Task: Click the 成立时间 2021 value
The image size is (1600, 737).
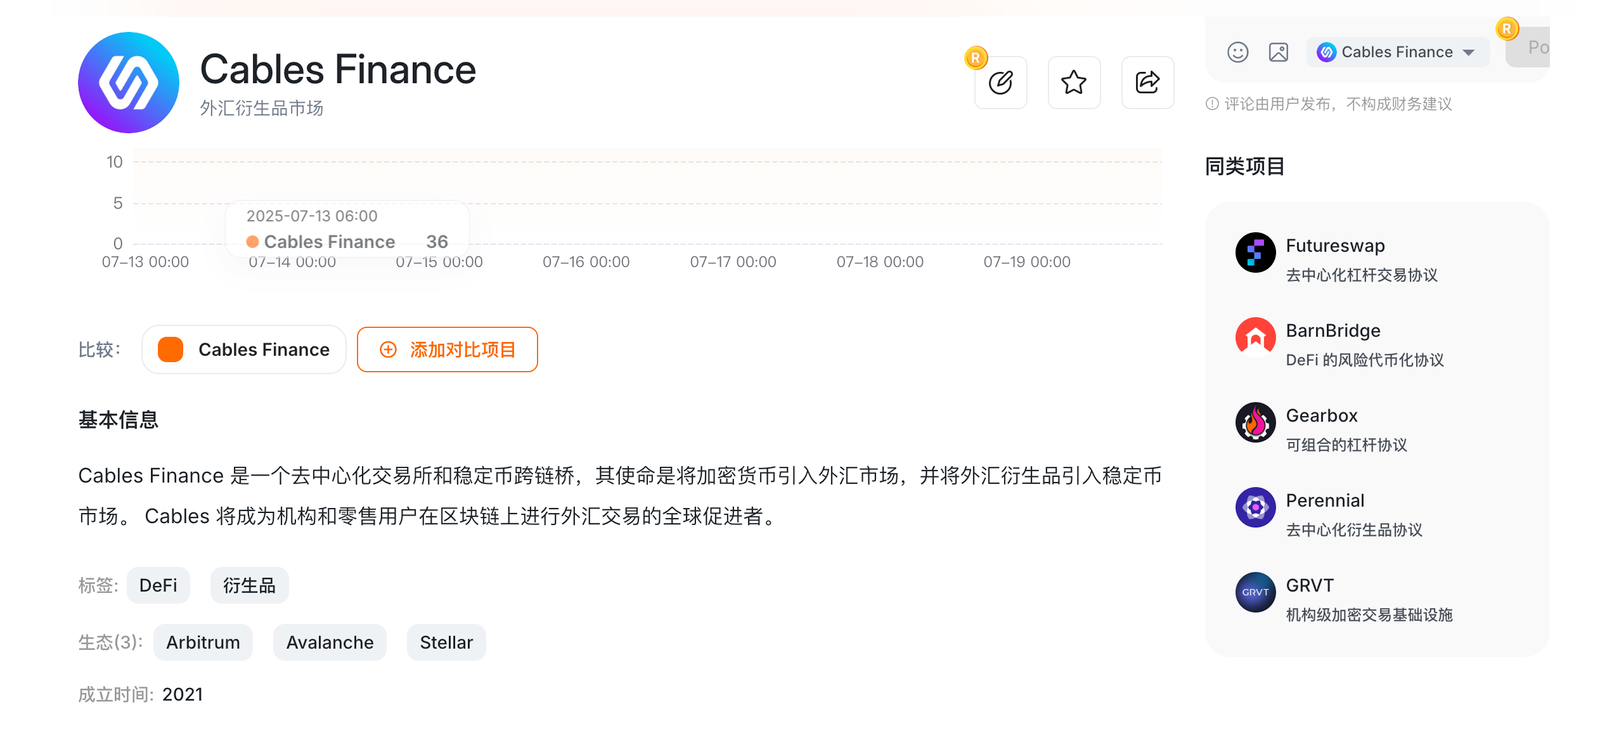Action: click(x=182, y=695)
